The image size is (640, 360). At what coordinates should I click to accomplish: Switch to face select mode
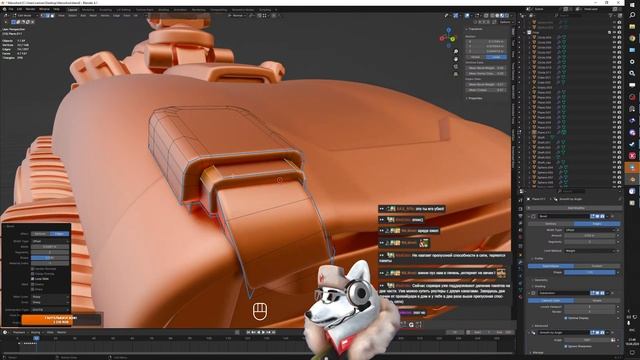pyautogui.click(x=52, y=16)
